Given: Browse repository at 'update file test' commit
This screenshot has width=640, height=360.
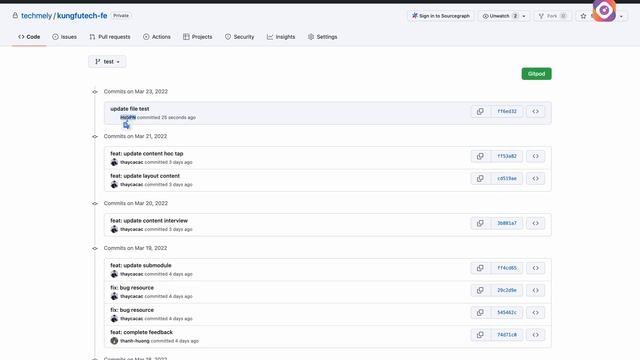Looking at the screenshot, I should [536, 111].
